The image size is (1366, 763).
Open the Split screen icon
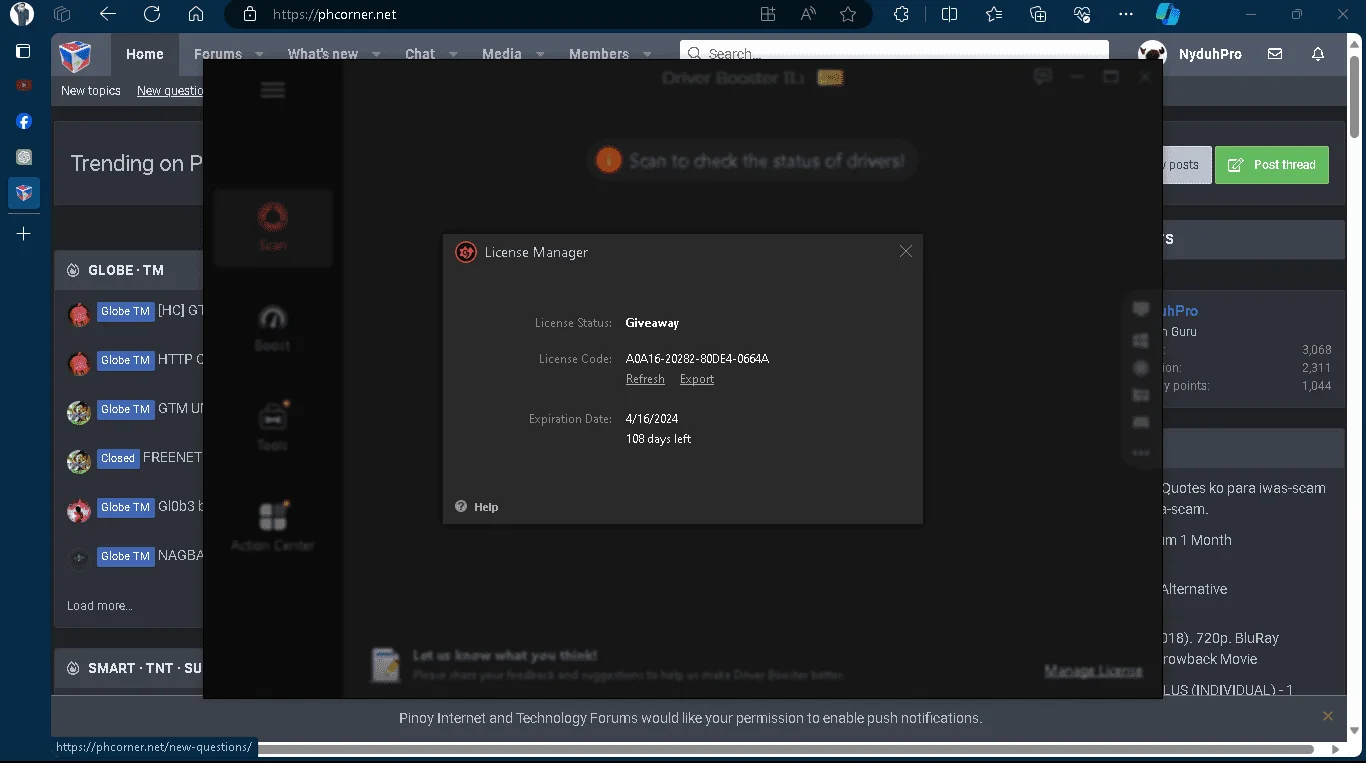point(949,14)
